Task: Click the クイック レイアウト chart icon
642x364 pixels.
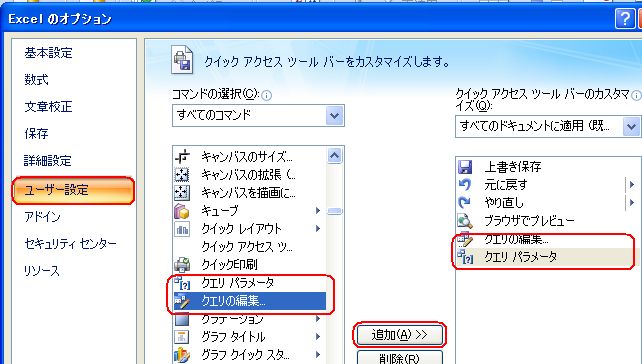Action: (x=182, y=228)
